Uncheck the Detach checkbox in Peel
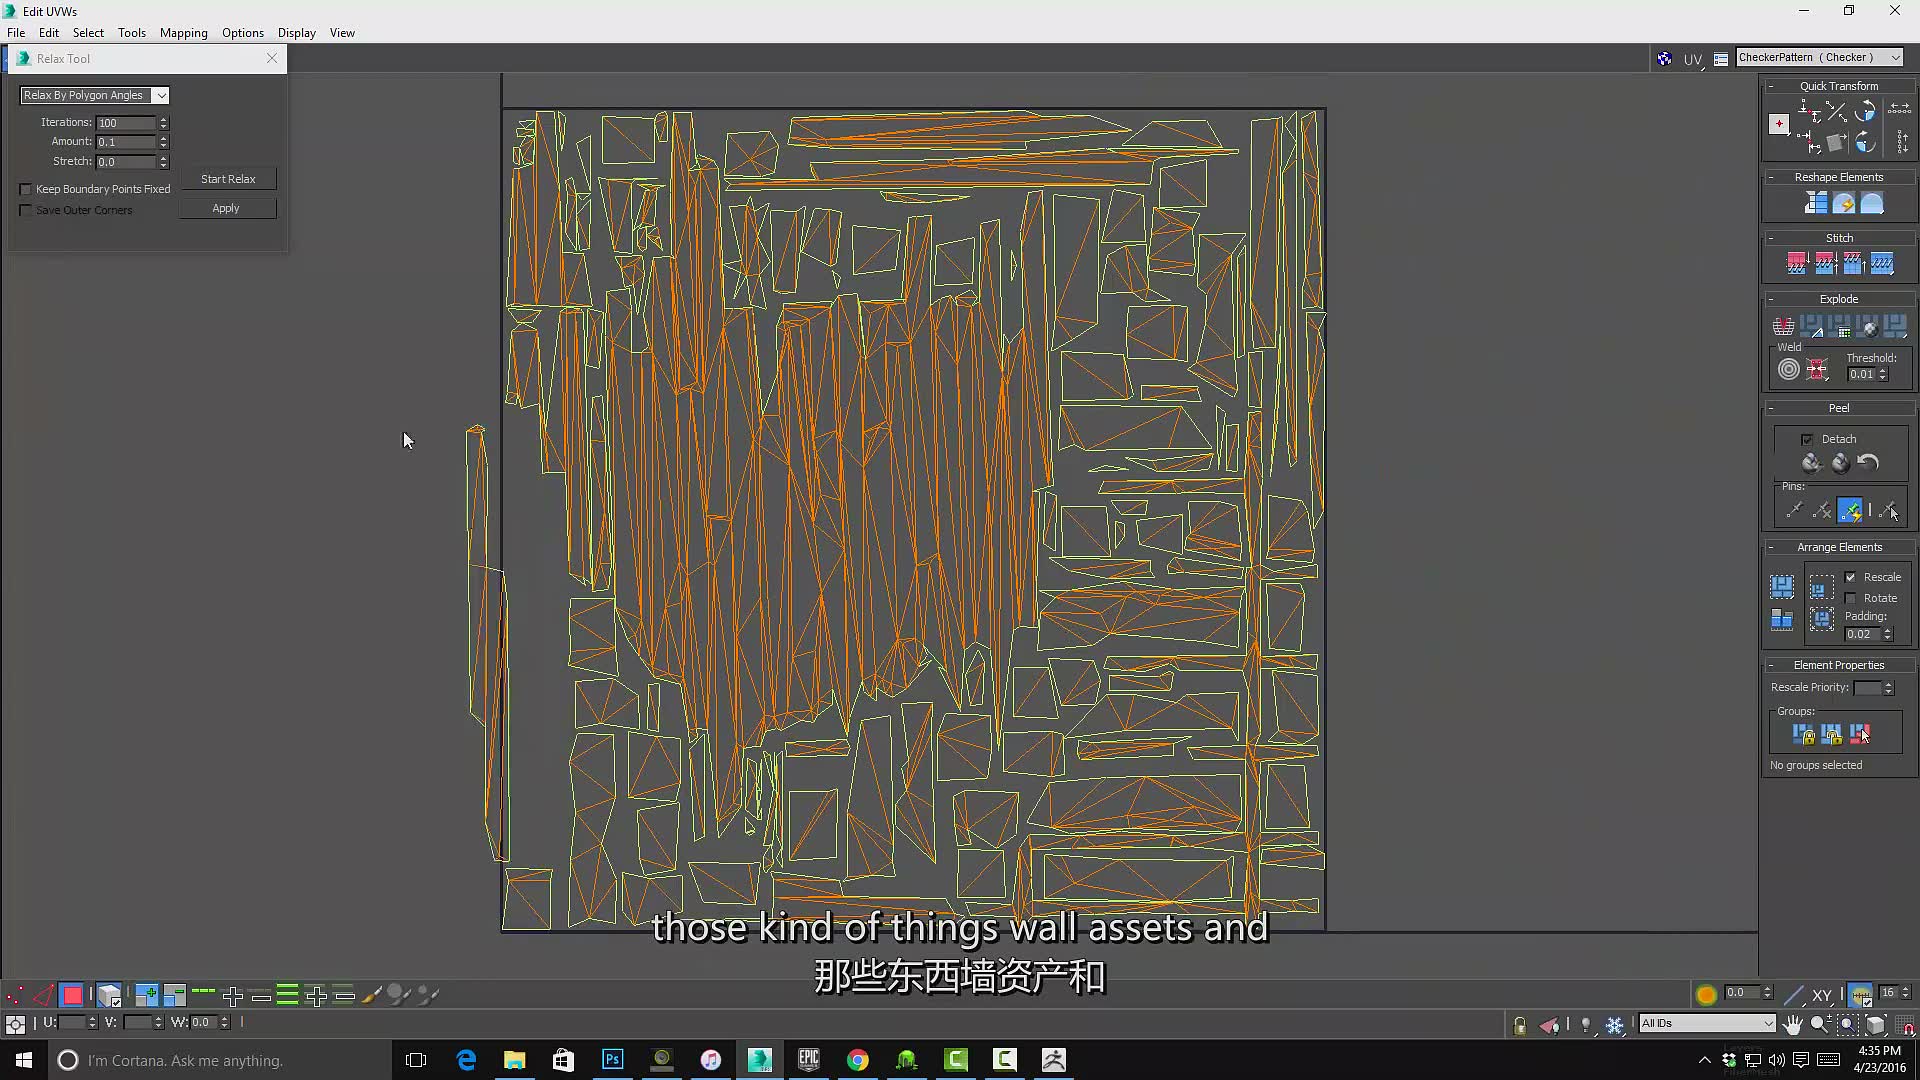The width and height of the screenshot is (1920, 1080). 1807,439
